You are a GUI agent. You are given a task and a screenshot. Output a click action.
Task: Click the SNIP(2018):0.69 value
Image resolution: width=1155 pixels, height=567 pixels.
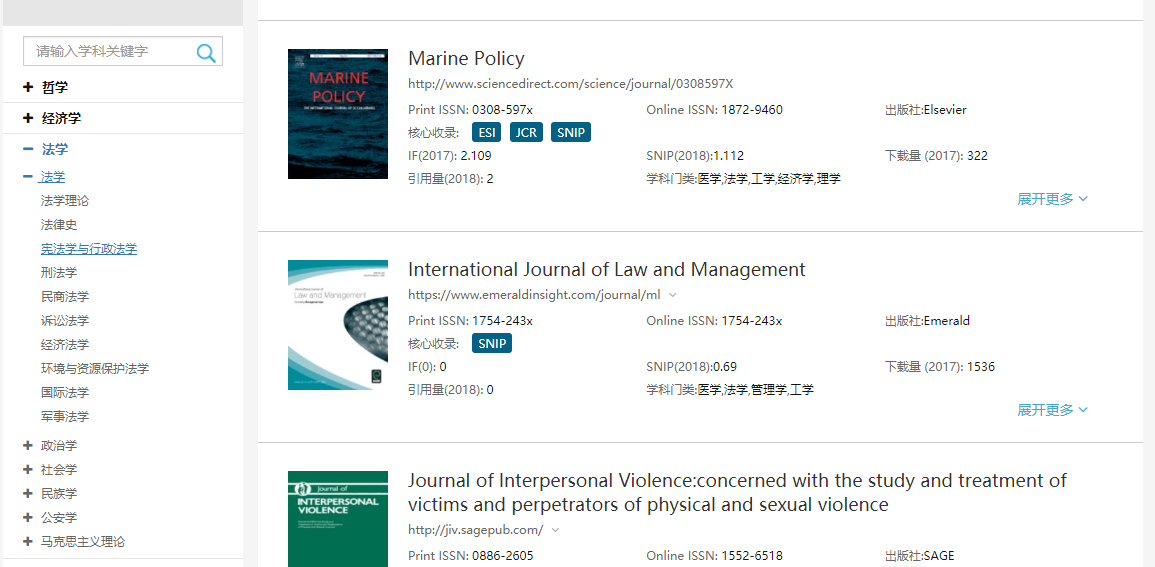click(x=692, y=366)
